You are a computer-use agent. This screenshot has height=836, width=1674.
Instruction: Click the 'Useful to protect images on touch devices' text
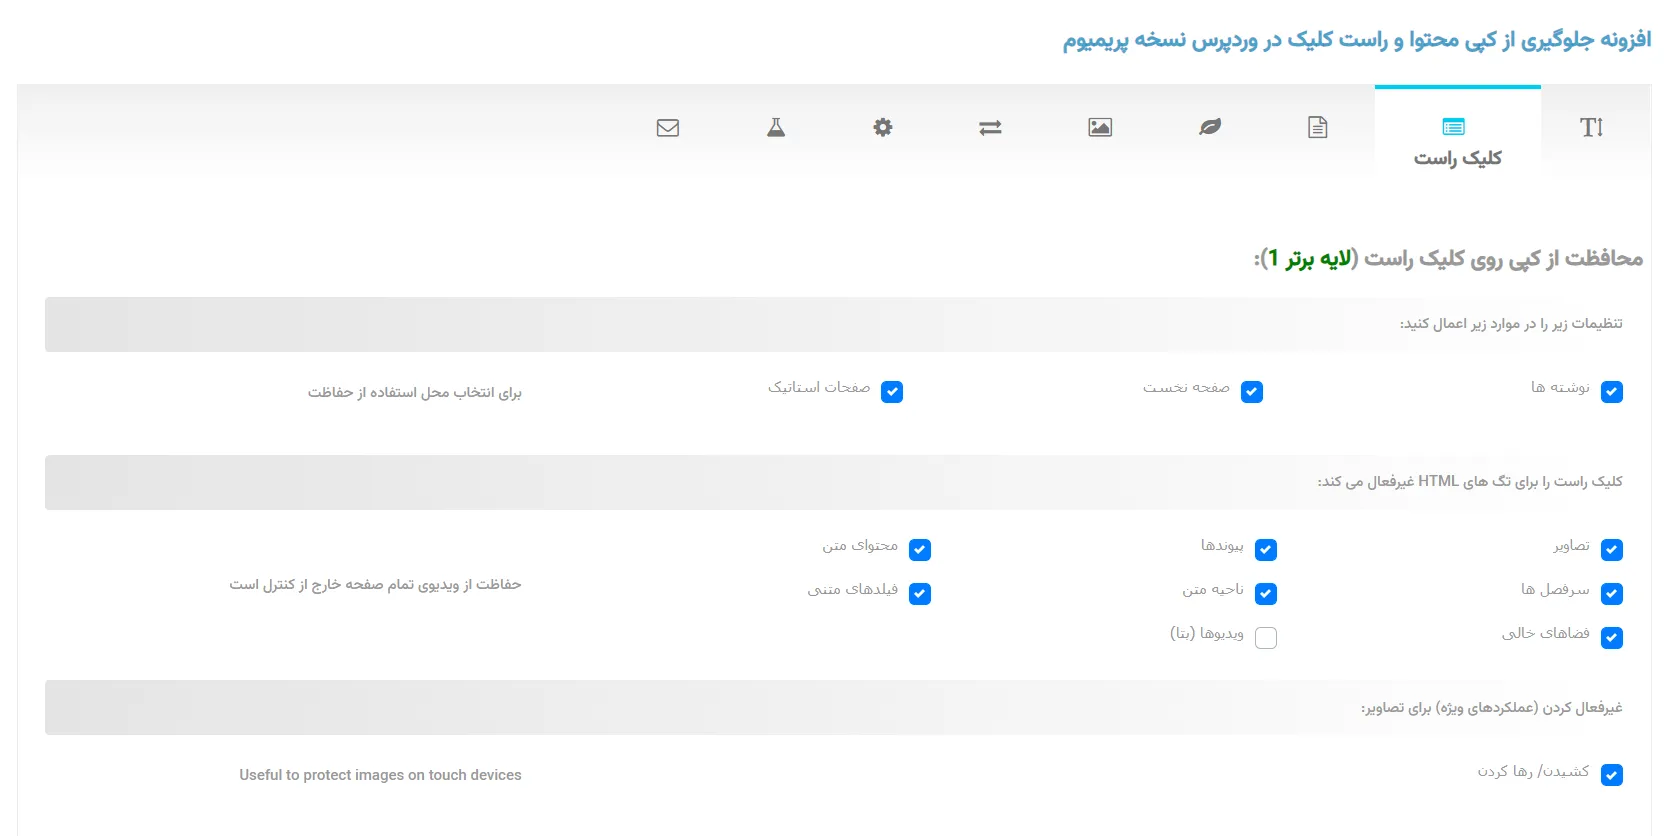click(380, 775)
